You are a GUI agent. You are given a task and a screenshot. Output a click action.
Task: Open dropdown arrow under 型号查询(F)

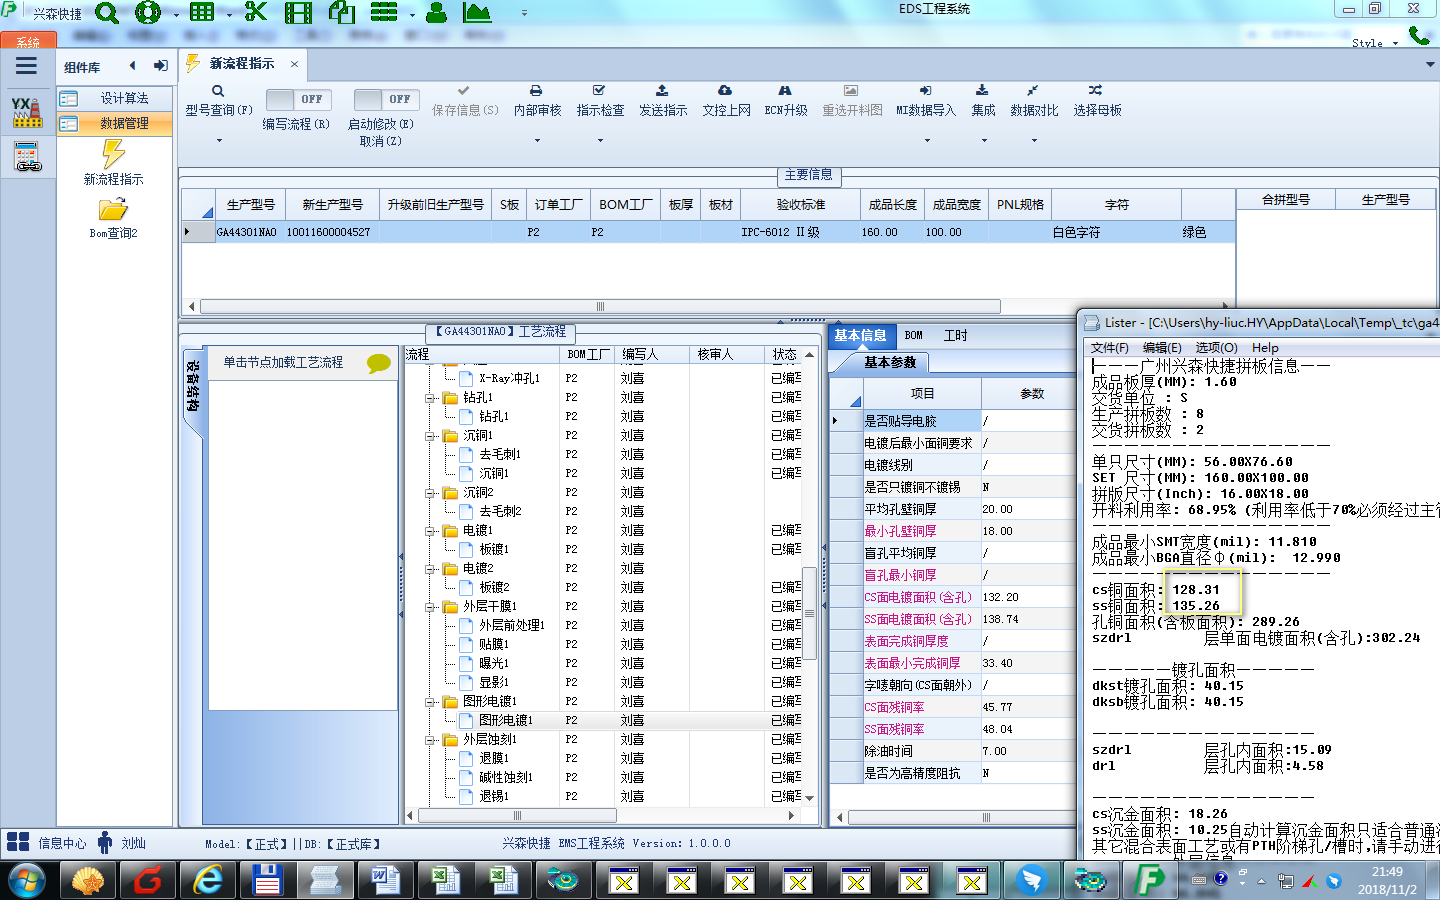[219, 141]
